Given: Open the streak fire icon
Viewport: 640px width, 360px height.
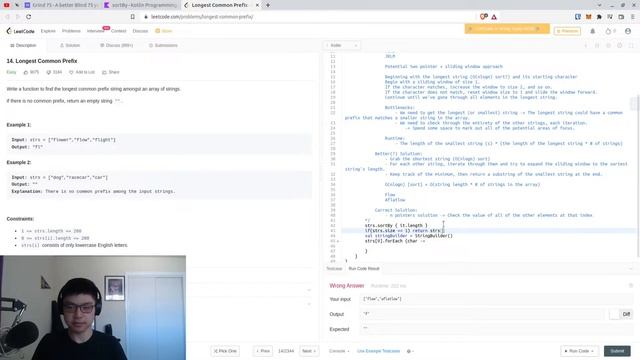Looking at the screenshot, I should (x=610, y=31).
